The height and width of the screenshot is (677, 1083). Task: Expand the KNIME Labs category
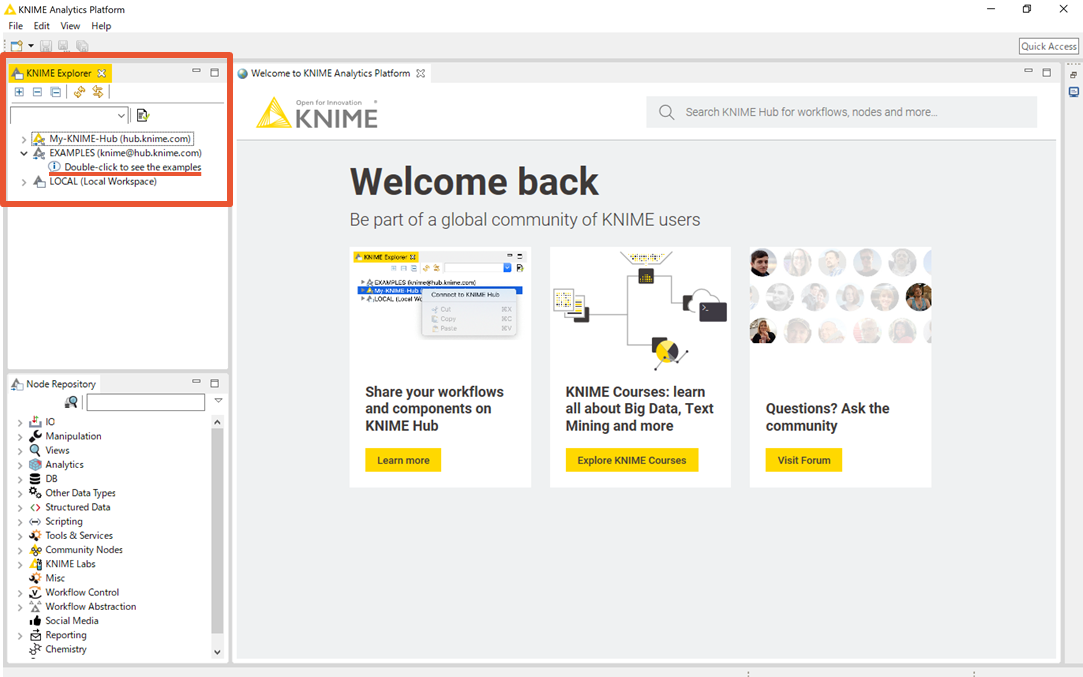click(x=20, y=564)
